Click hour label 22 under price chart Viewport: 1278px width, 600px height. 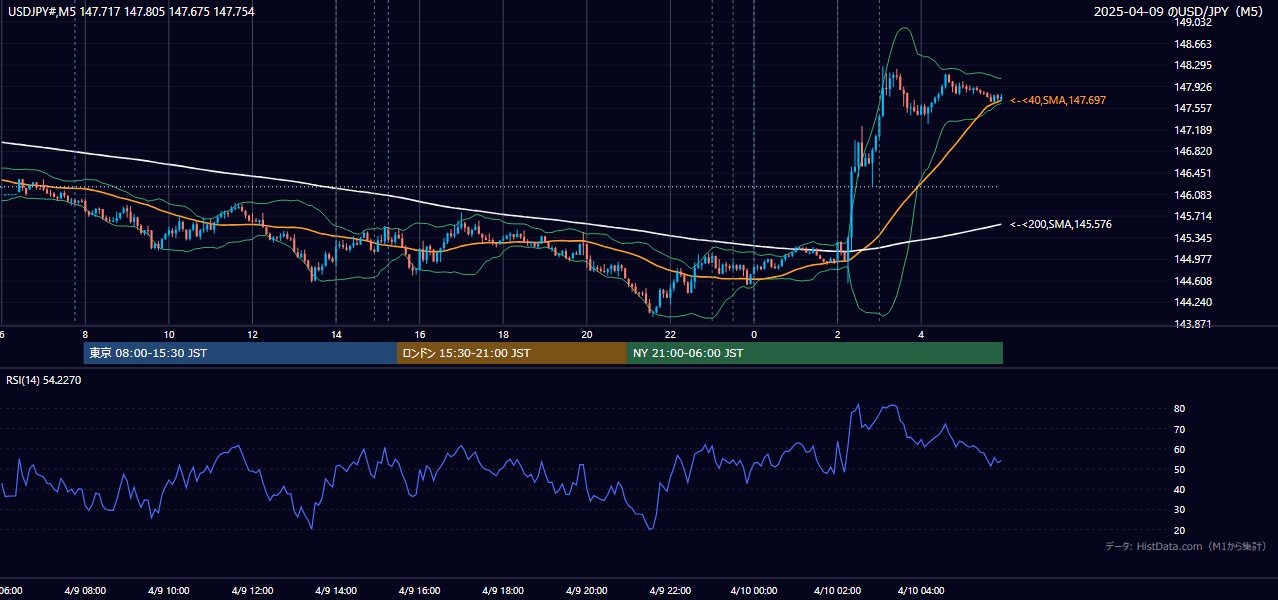coord(670,334)
